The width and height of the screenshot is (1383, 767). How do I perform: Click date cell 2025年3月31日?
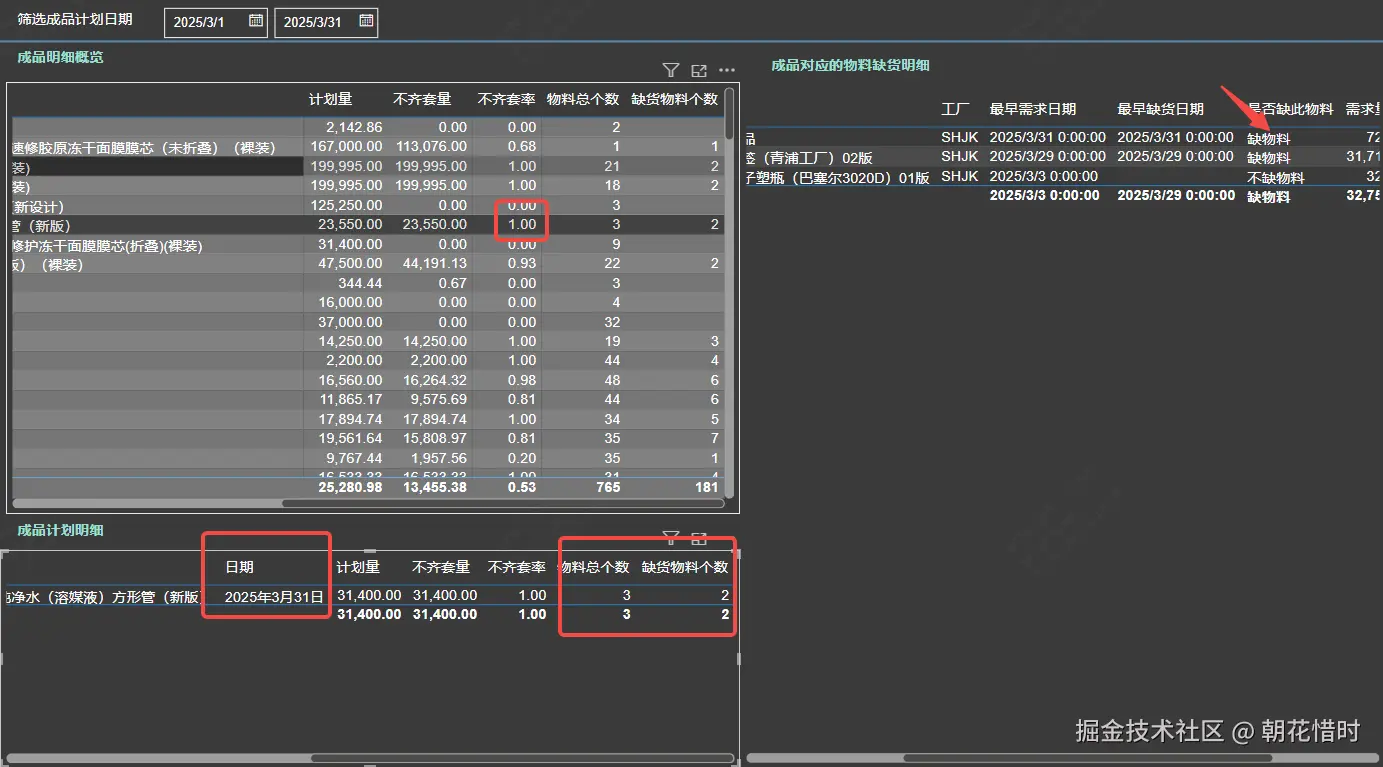pos(274,596)
